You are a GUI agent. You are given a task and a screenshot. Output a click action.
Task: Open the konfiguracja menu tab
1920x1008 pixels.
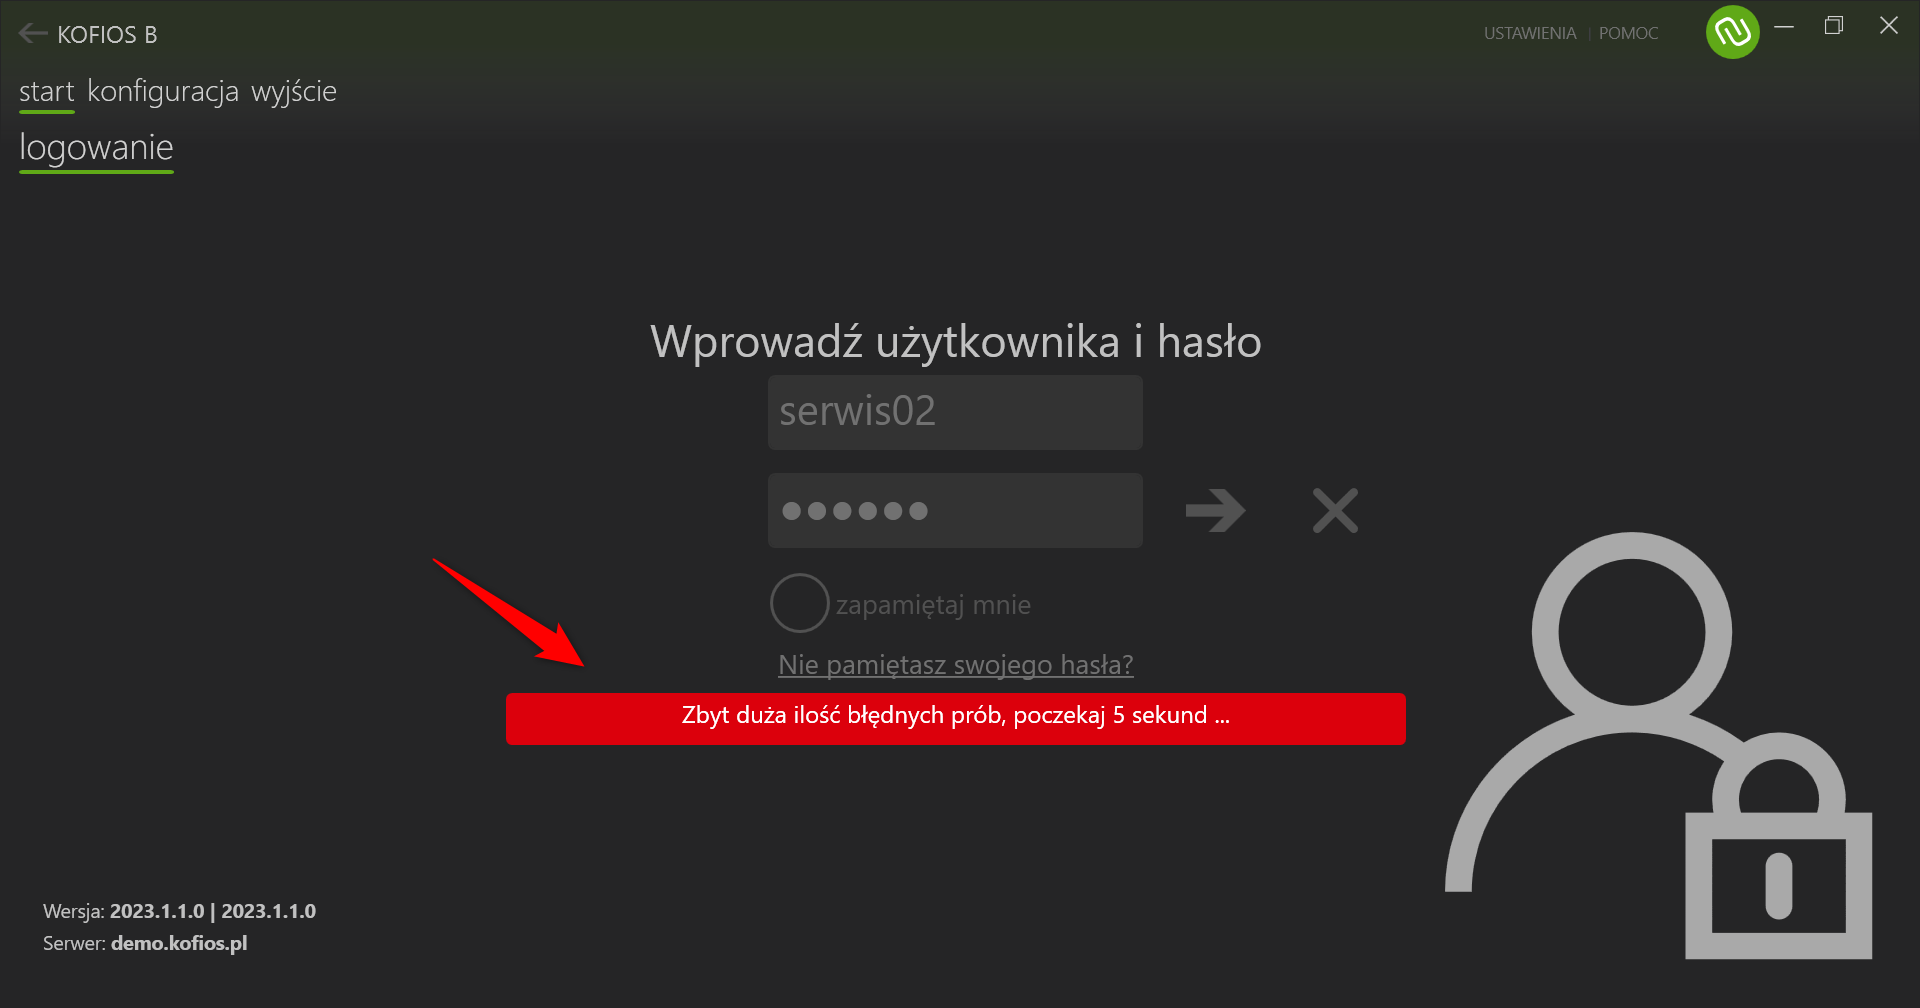coord(163,92)
